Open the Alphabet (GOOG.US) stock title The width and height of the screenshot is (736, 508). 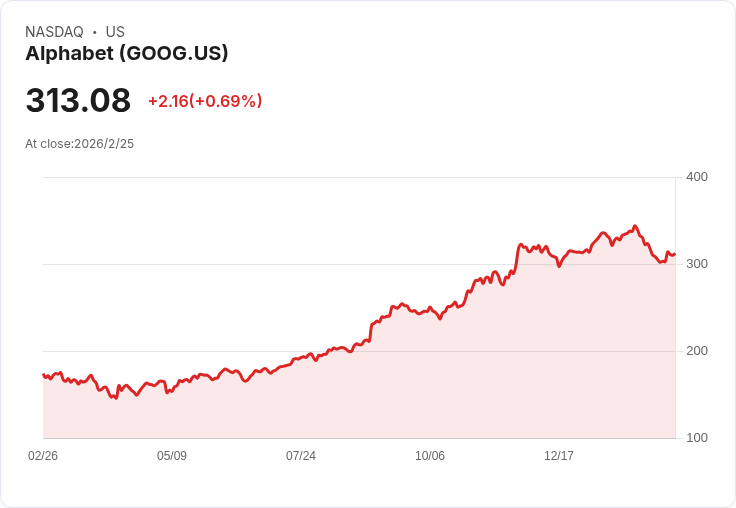click(127, 53)
